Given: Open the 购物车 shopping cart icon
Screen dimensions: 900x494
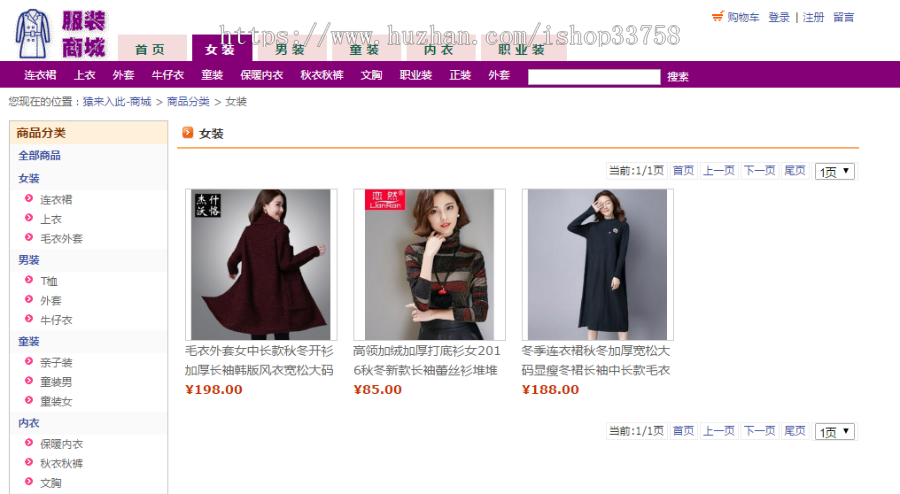Looking at the screenshot, I should click(x=717, y=17).
